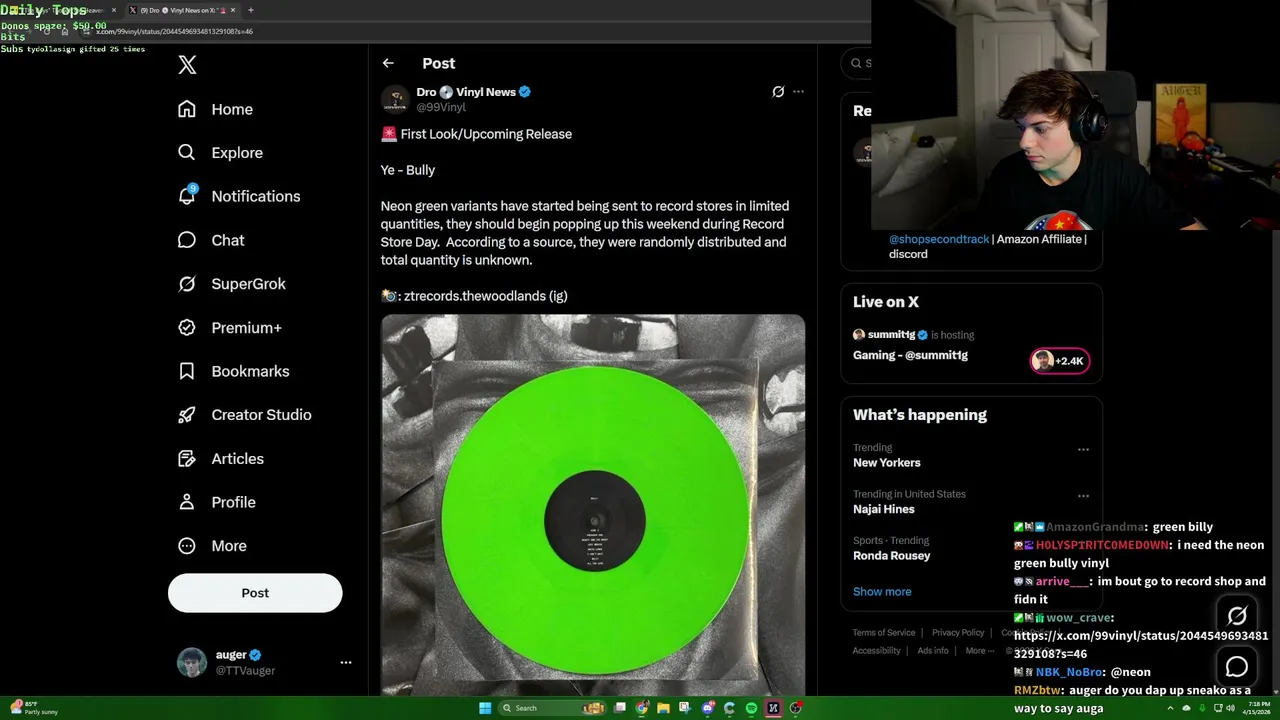
Task: Click the Dro Vinyl News display name
Action: (x=466, y=91)
